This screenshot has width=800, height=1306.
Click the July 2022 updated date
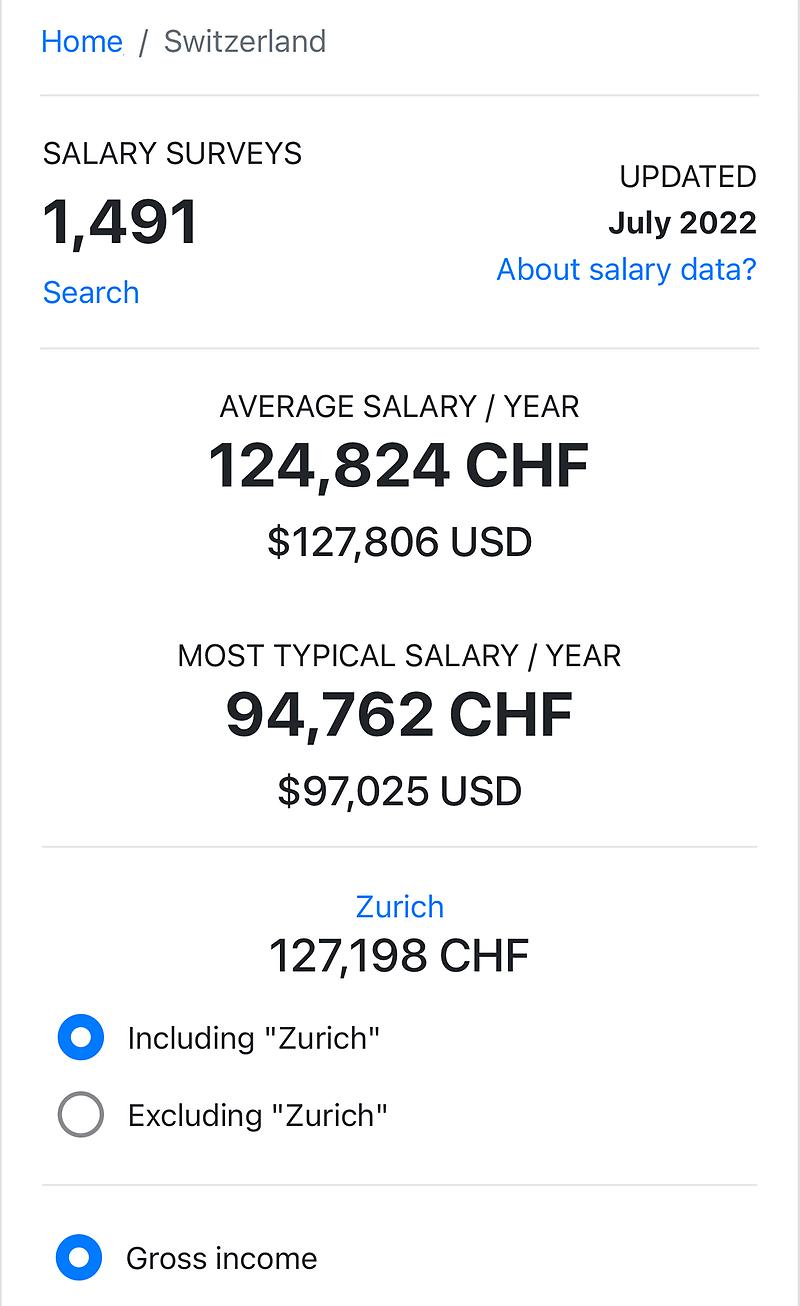(x=682, y=223)
